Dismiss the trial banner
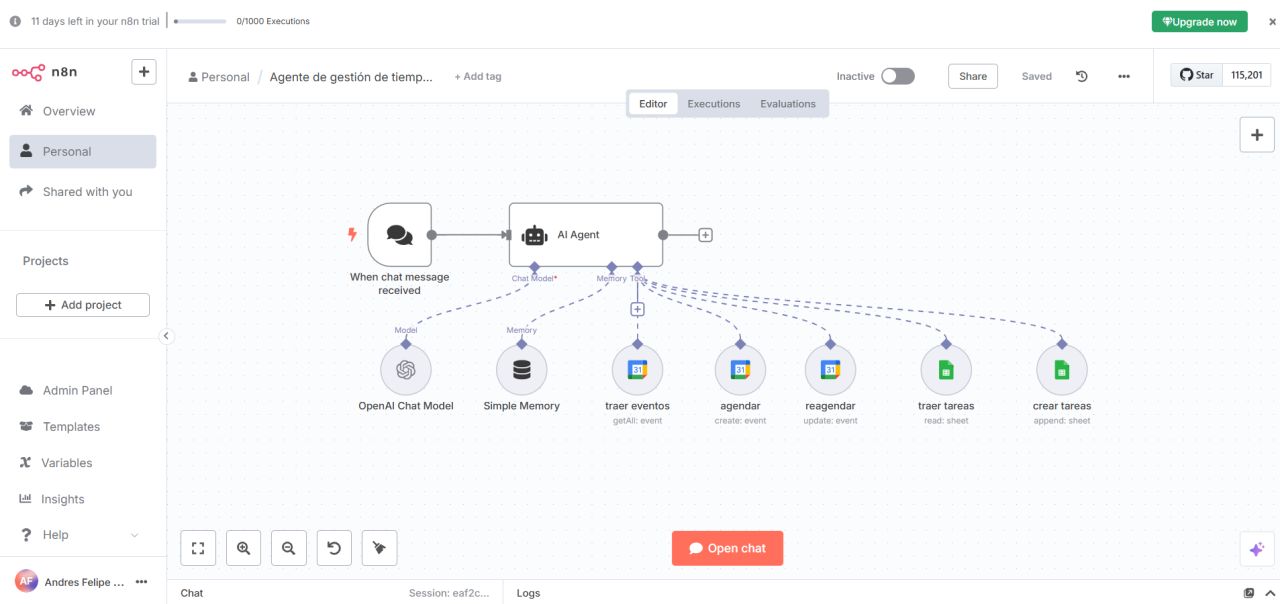Image resolution: width=1280 pixels, height=604 pixels. coord(1272,22)
